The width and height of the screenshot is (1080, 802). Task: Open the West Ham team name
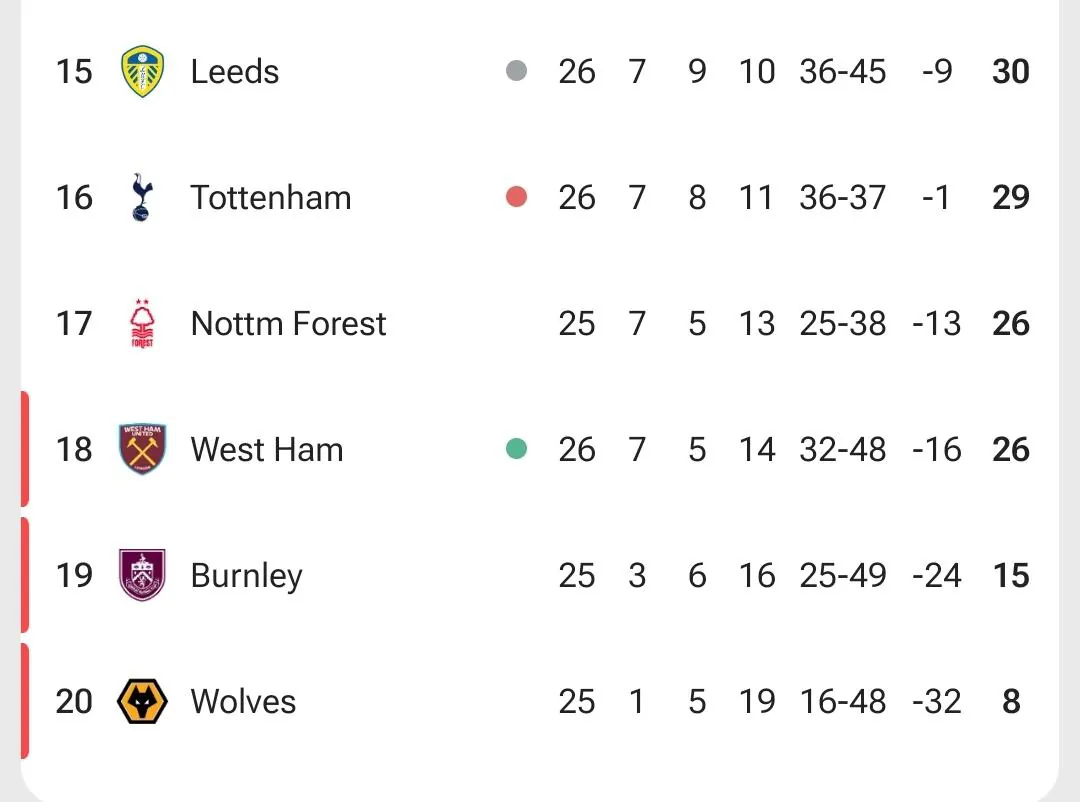(267, 450)
